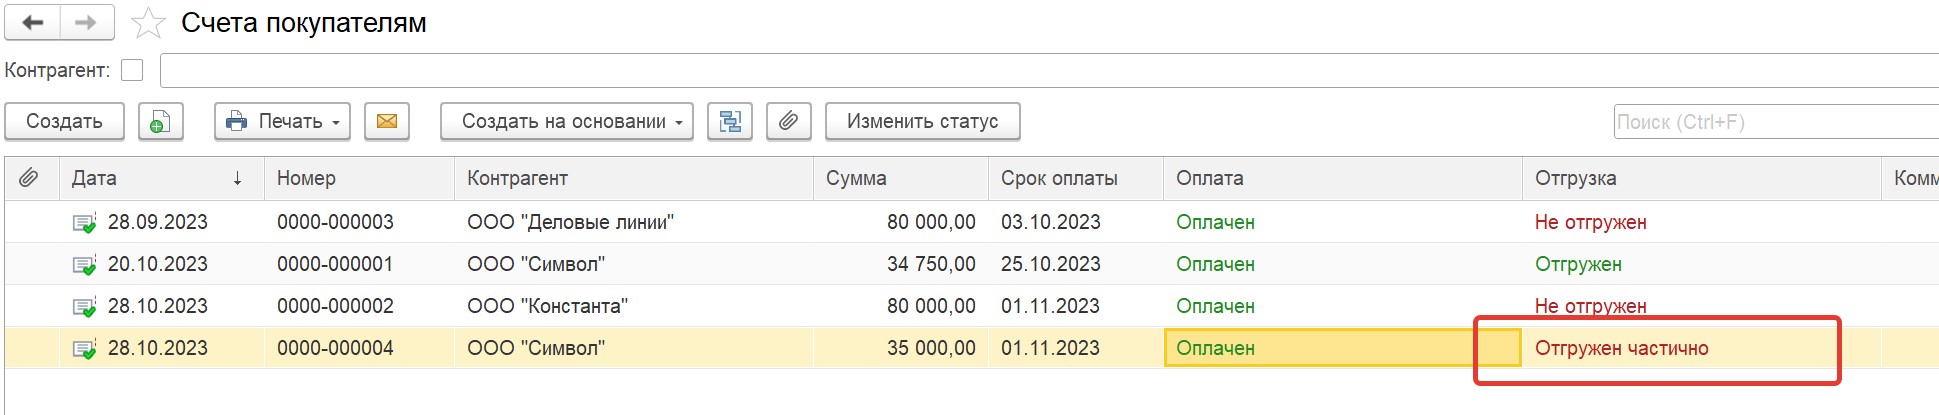
Task: Sort by the paperclip attachment column header
Action: pos(30,178)
